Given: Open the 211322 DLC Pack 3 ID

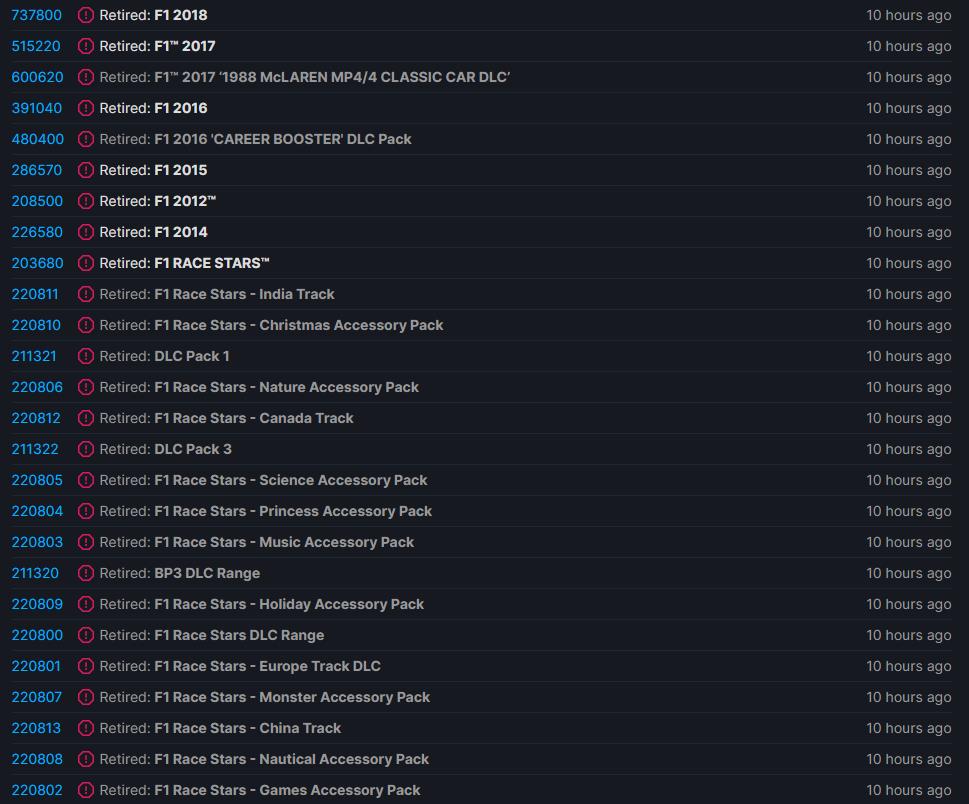Looking at the screenshot, I should pyautogui.click(x=35, y=449).
